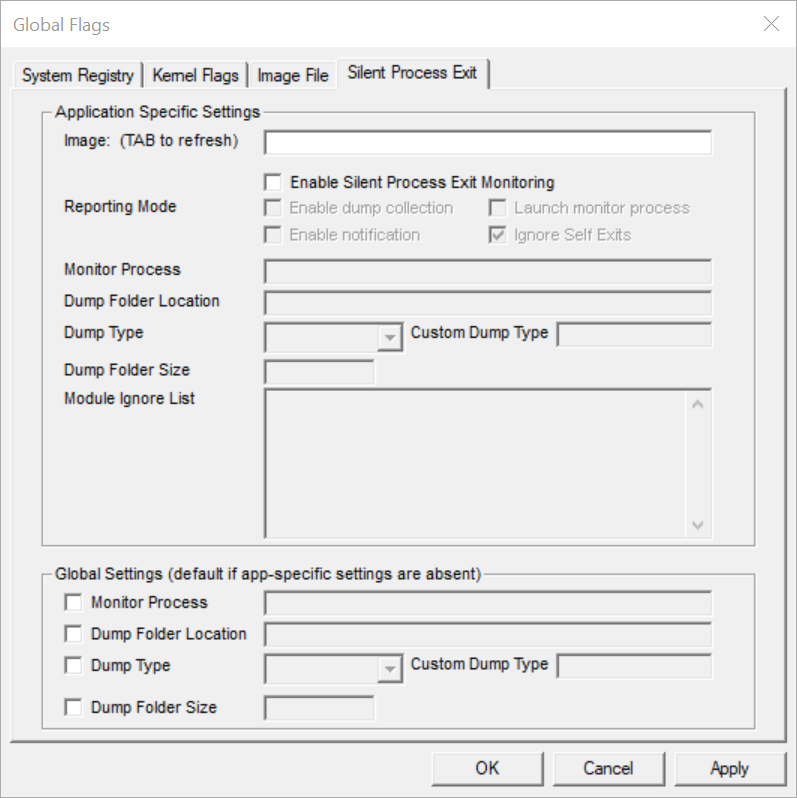Click Module Ignore List scroll down arrow
Image resolution: width=797 pixels, height=798 pixels.
point(698,525)
